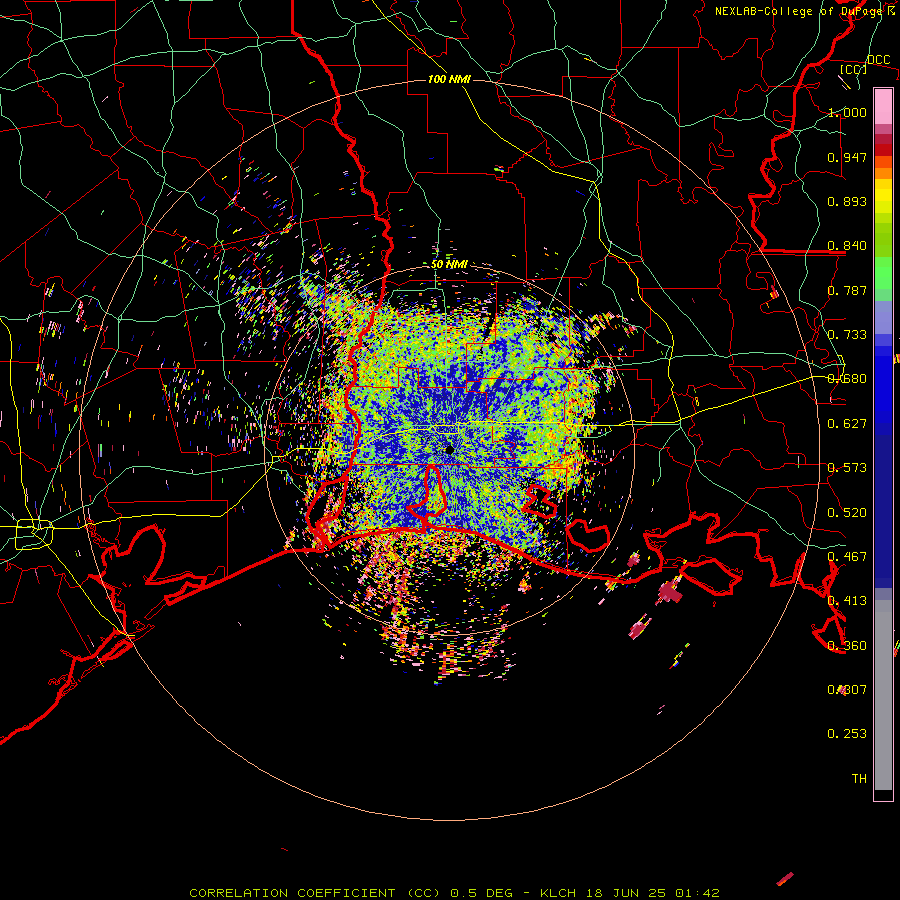
Task: Click the 100 NMI range ring label
Action: click(449, 79)
